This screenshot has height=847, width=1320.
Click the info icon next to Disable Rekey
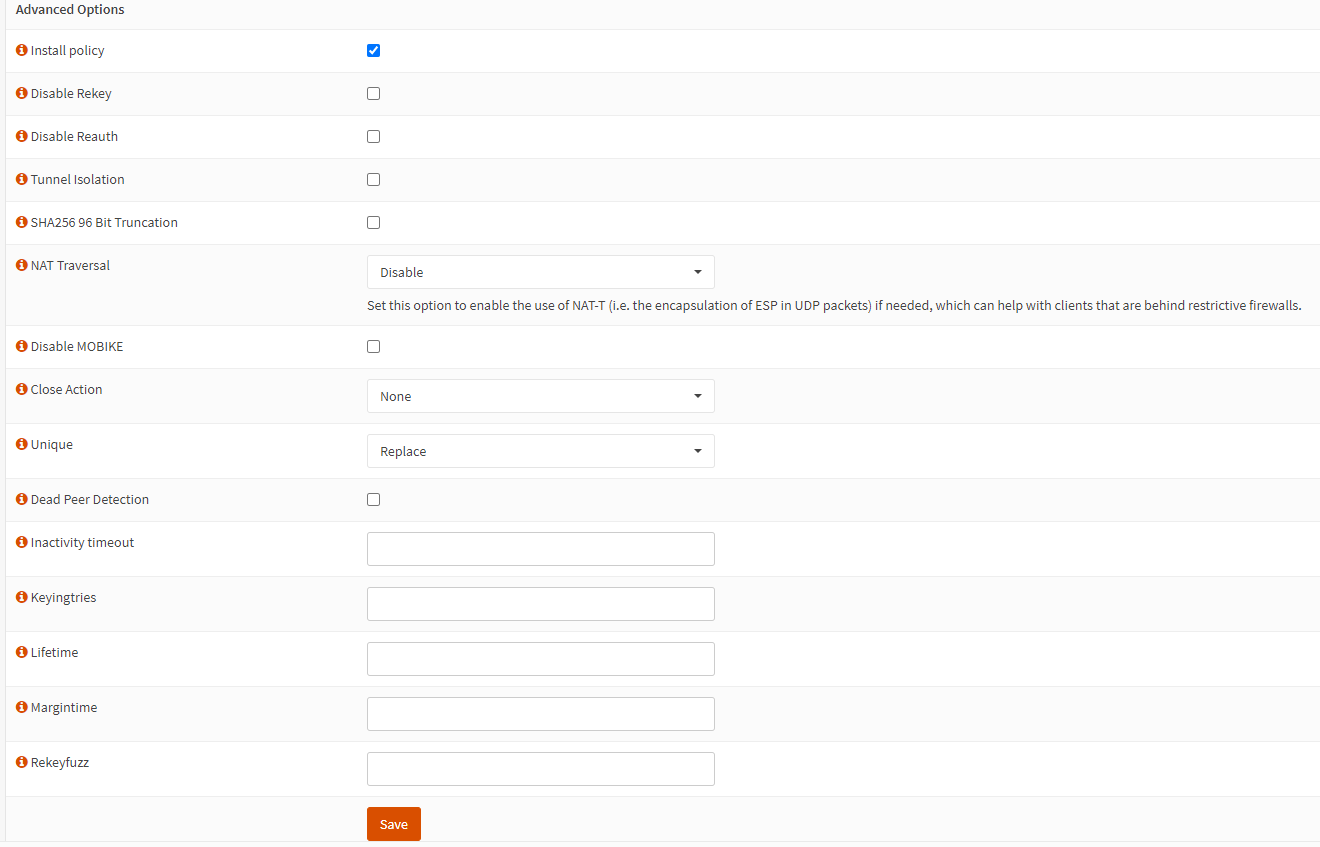[x=22, y=93]
